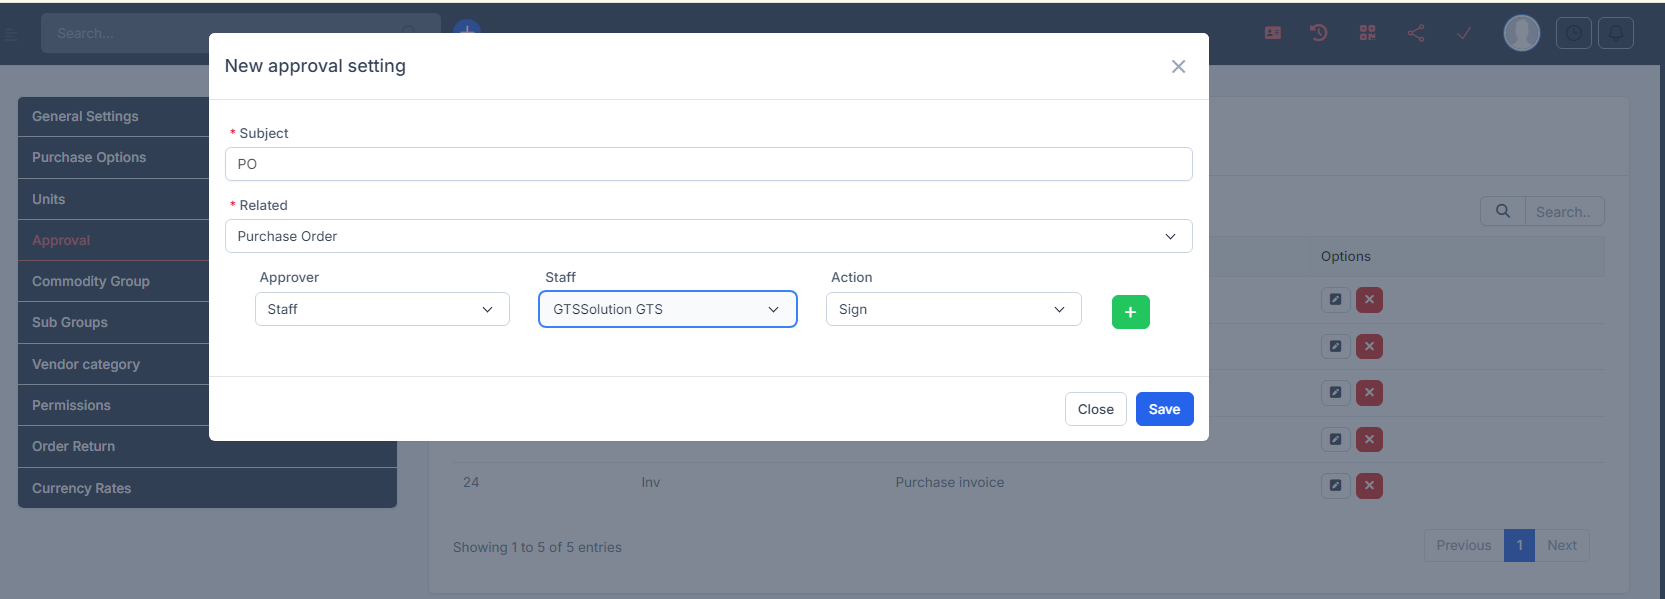Delete the Purchase invoice row with red X
The image size is (1665, 599).
1369,486
